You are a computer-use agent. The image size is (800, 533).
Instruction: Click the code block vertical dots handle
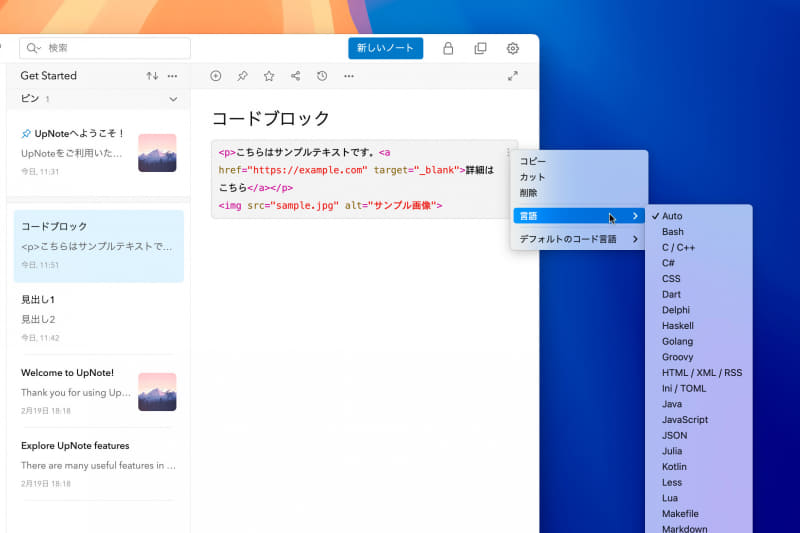click(x=508, y=152)
